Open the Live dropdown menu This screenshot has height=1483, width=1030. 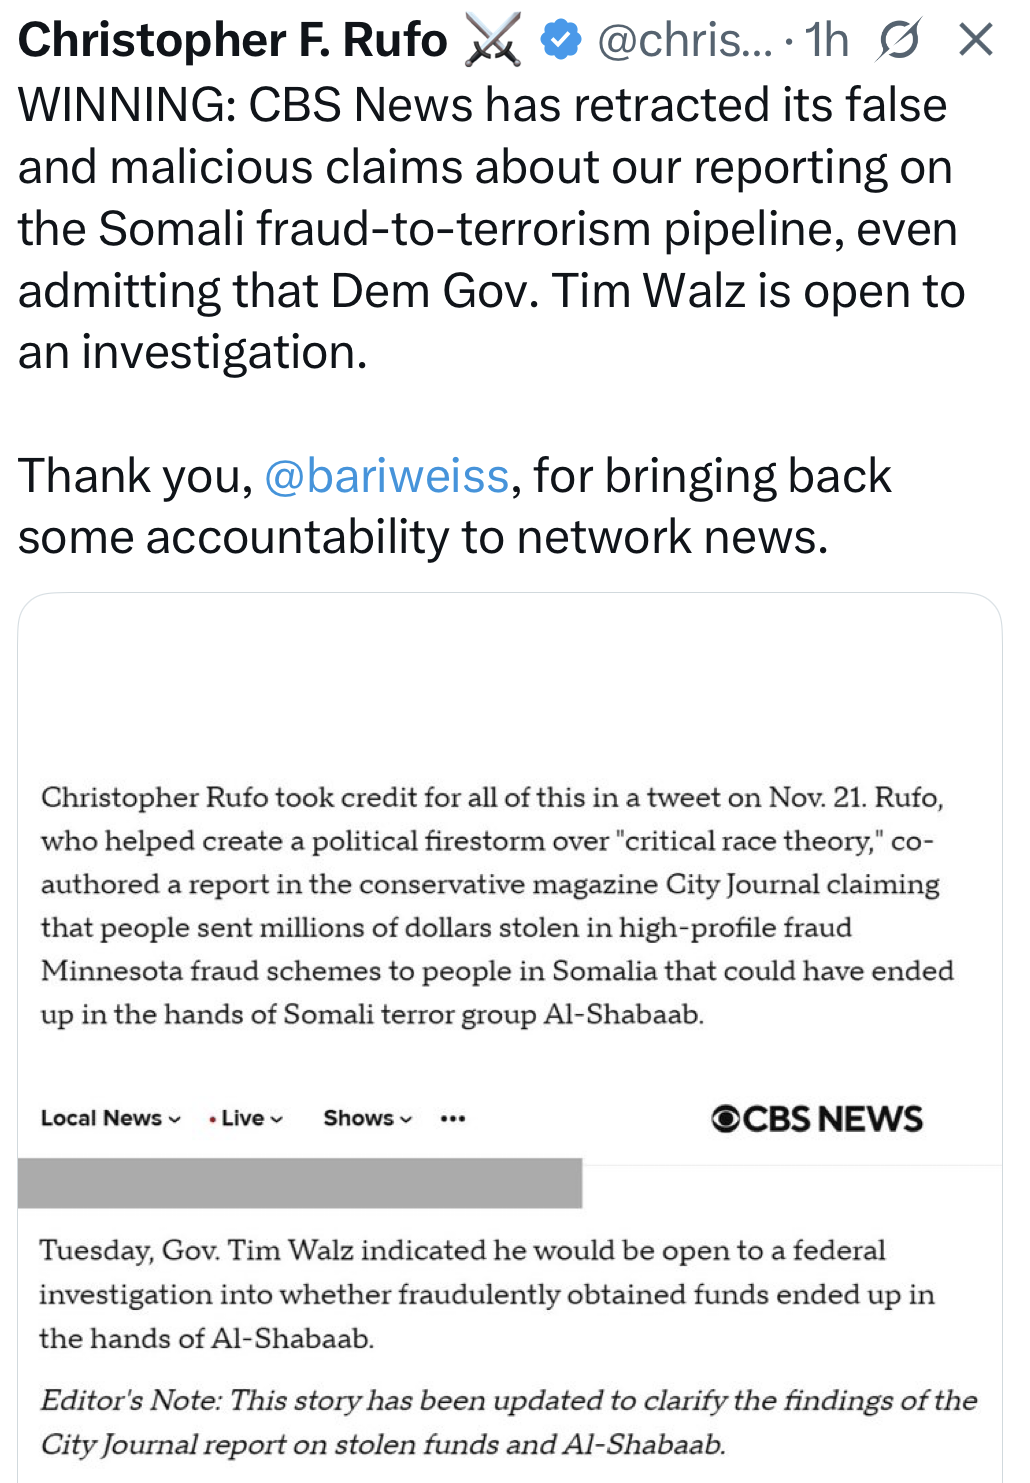point(246,1118)
